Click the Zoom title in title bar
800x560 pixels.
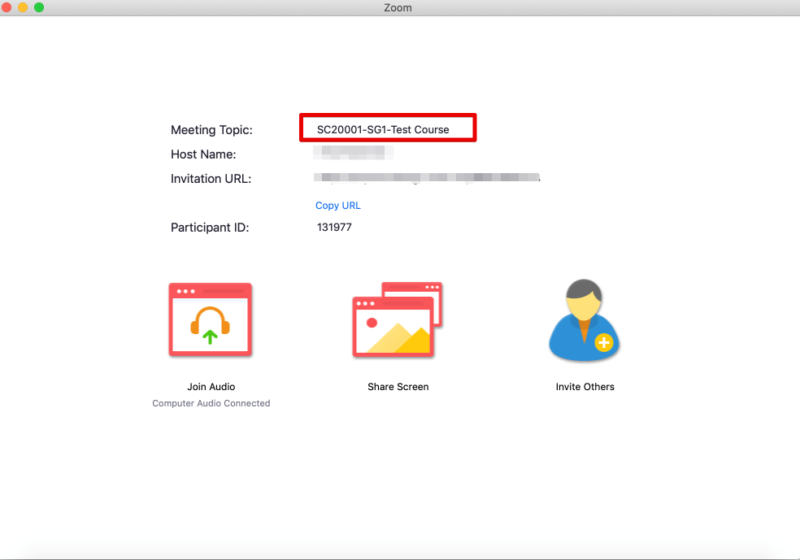click(x=399, y=8)
